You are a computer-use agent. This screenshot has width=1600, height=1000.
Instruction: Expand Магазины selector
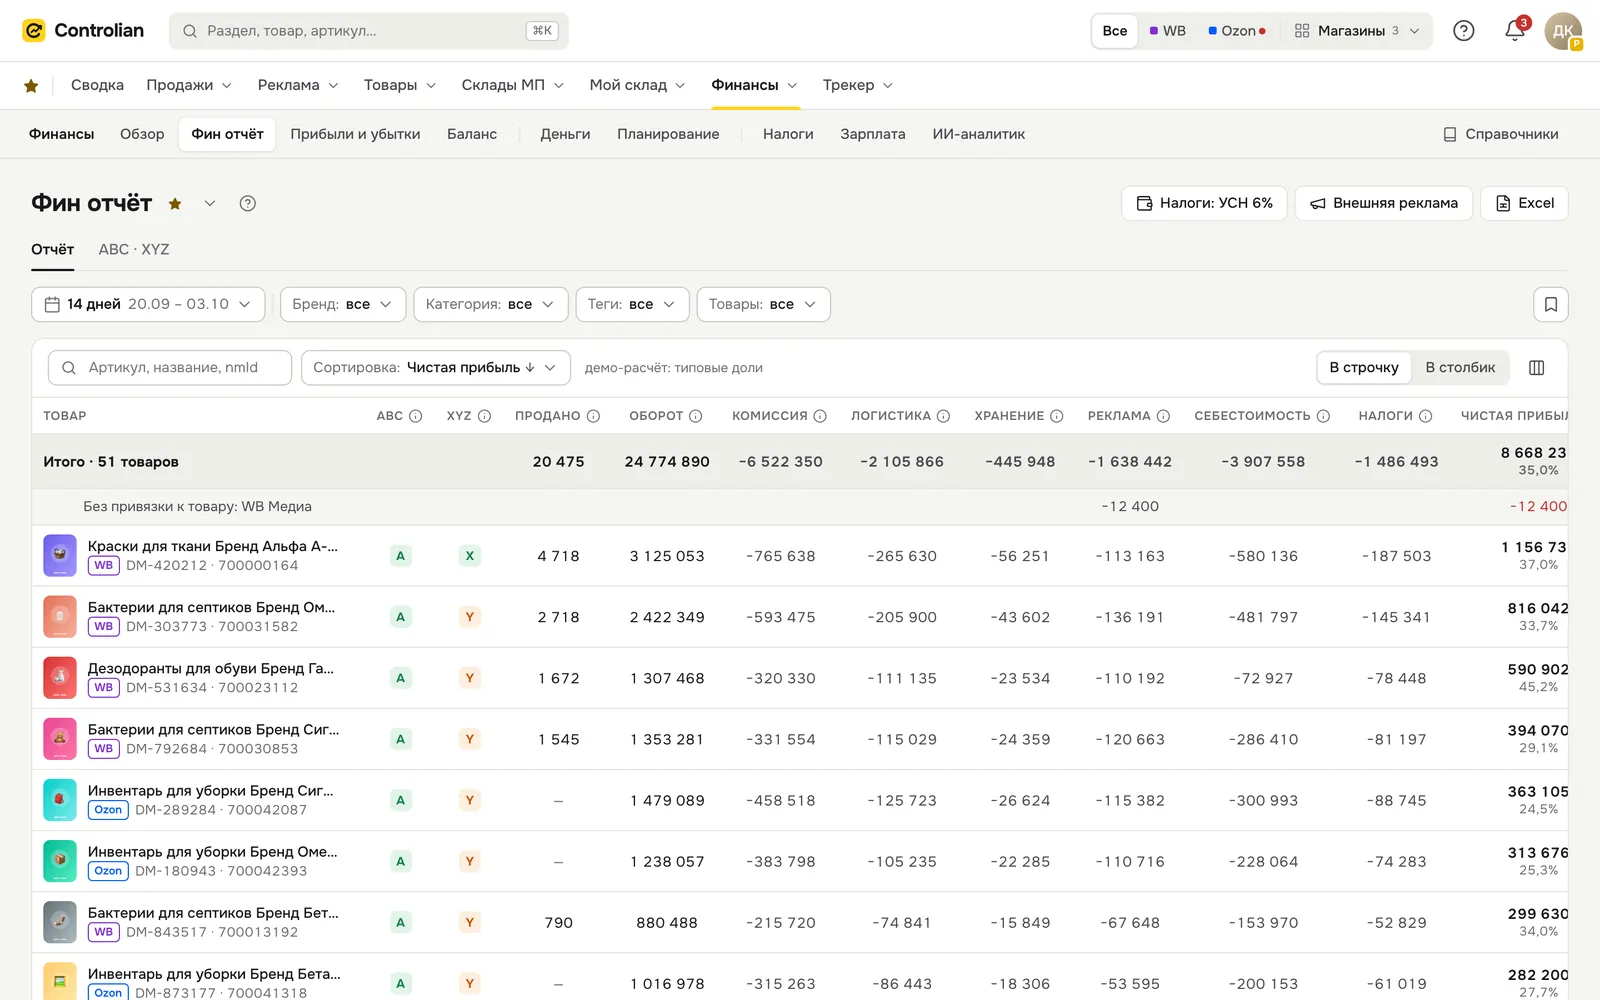(1356, 31)
